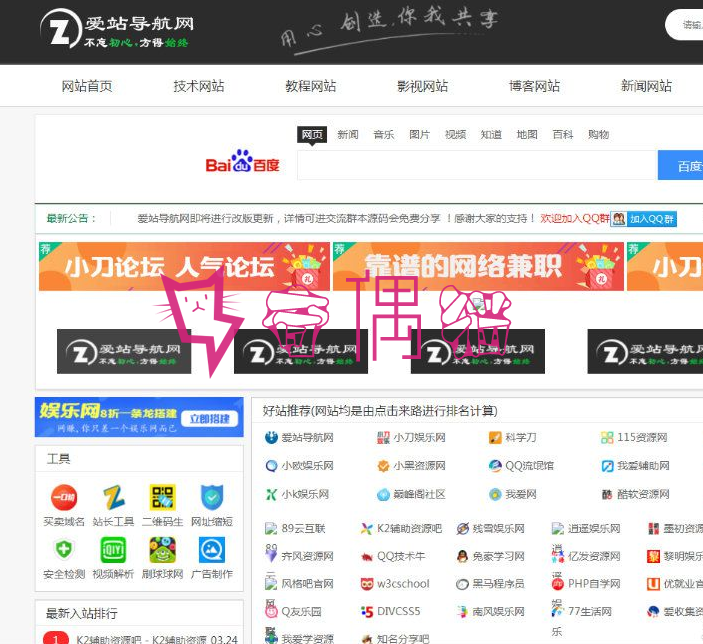Select the 图片 search tab
Screen dimensions: 703x644
pos(420,135)
